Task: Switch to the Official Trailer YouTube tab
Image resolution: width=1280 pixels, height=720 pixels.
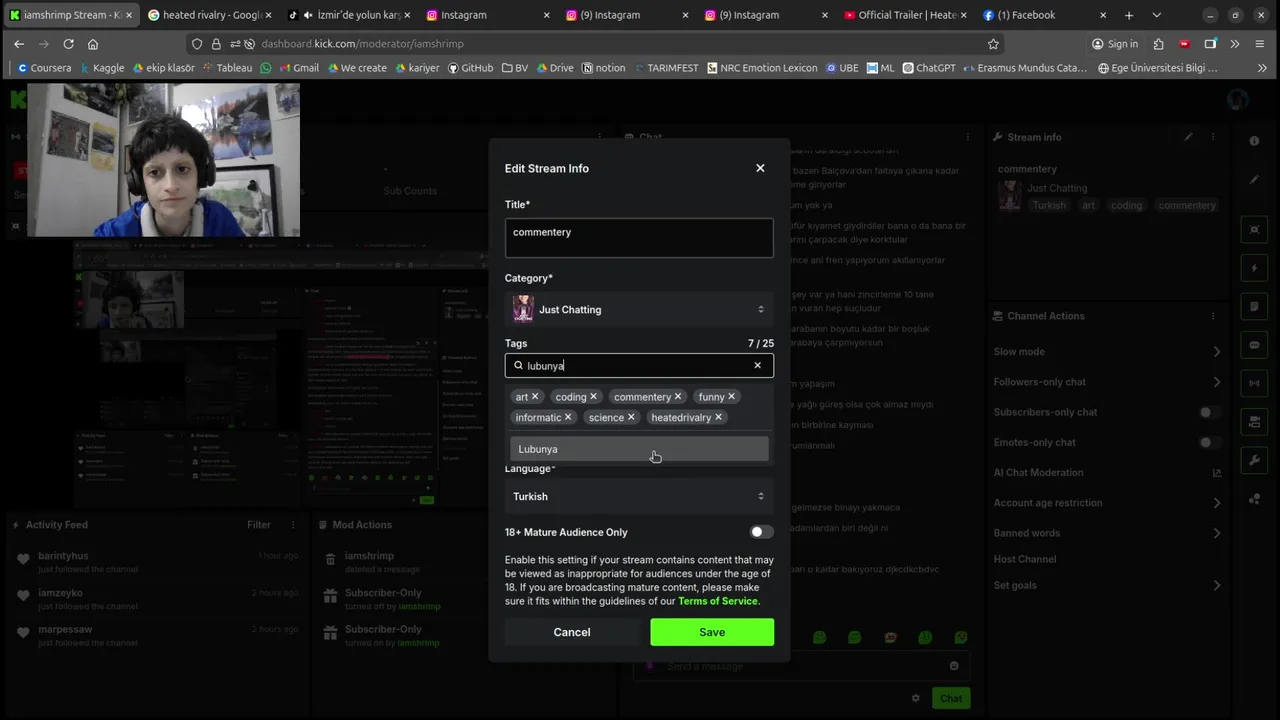Action: 904,15
